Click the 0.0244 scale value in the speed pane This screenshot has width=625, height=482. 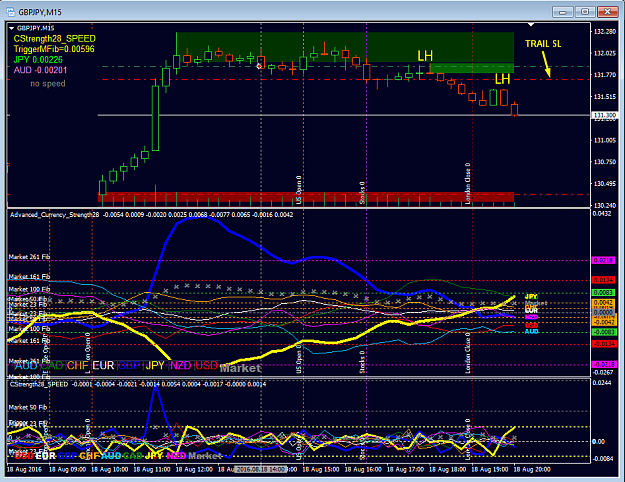pyautogui.click(x=602, y=383)
